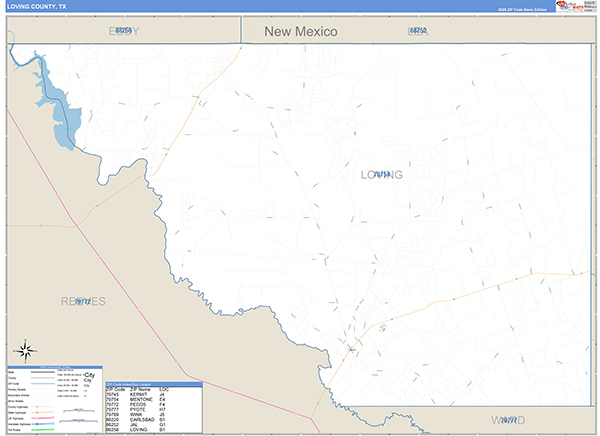Select the KERMIT row in ZIP index
This screenshot has height=436, width=600.
coord(137,394)
